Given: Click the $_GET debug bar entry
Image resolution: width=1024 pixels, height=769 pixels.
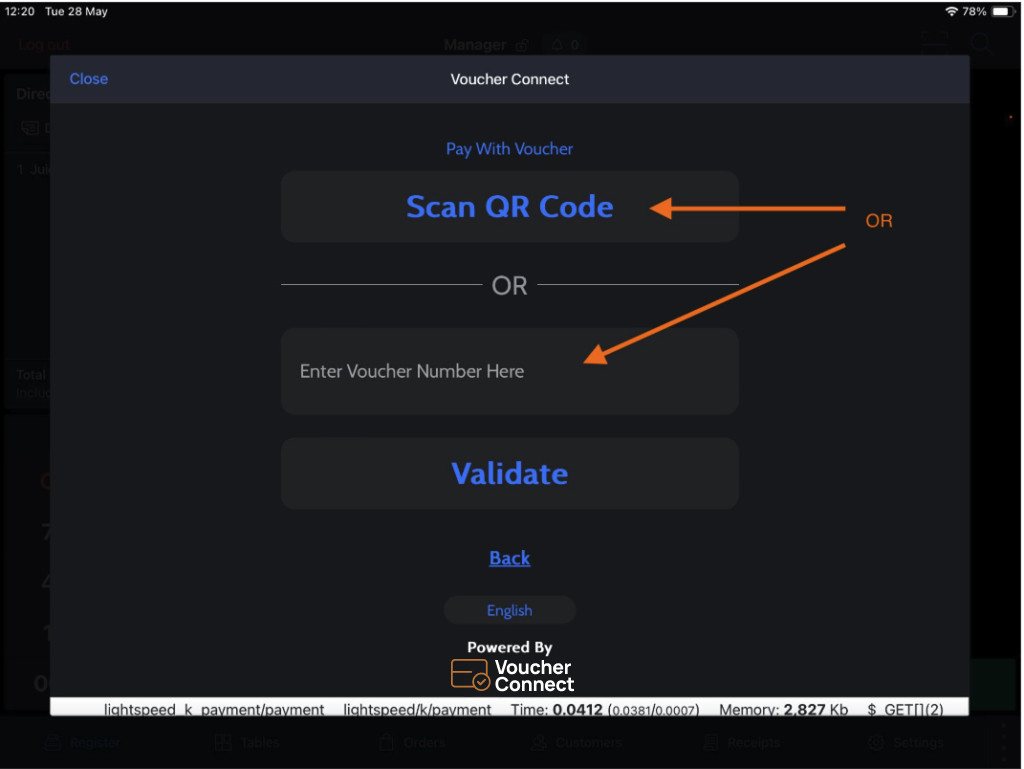Looking at the screenshot, I should point(904,709).
